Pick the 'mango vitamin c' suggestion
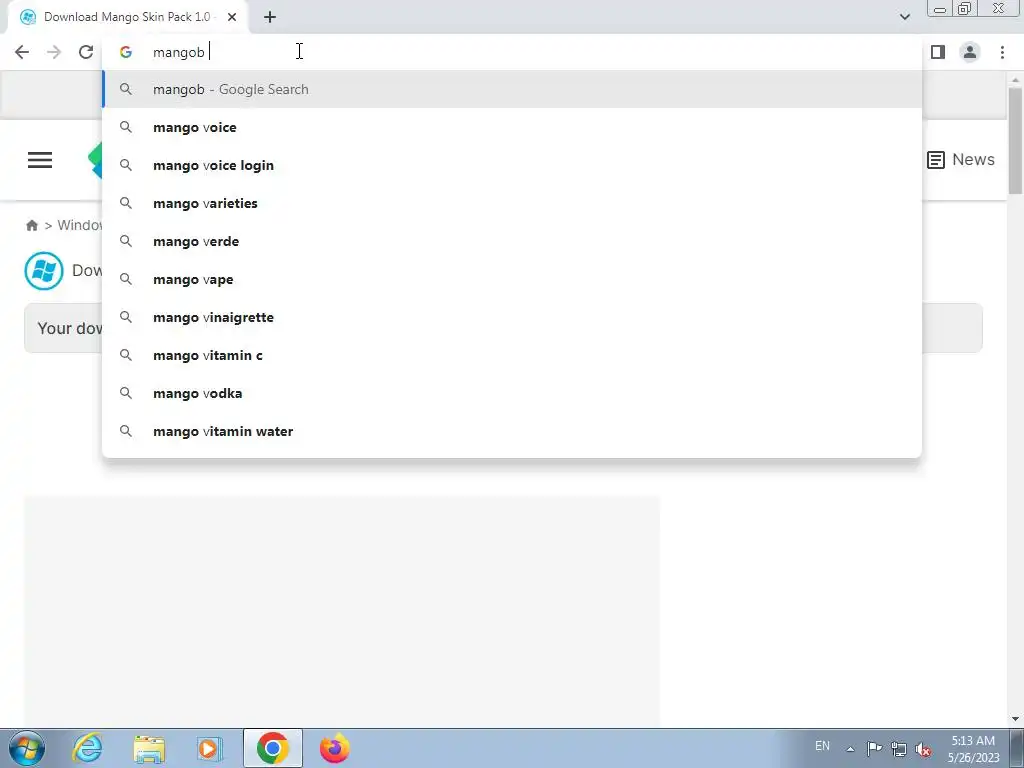This screenshot has width=1024, height=768. [x=512, y=355]
